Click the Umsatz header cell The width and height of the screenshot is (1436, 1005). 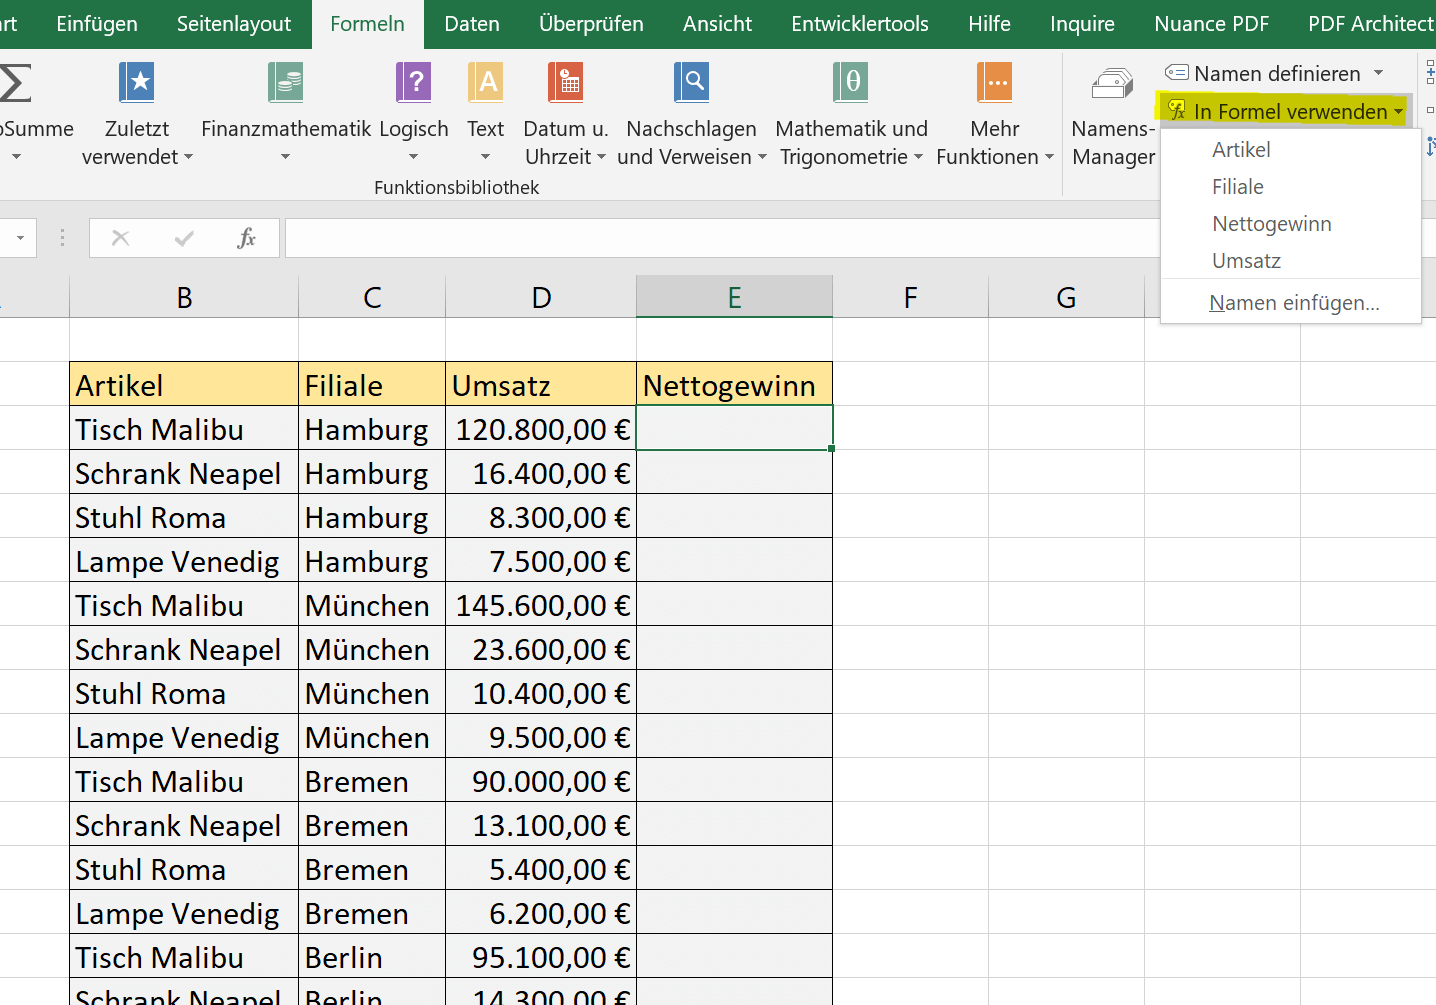click(x=541, y=384)
